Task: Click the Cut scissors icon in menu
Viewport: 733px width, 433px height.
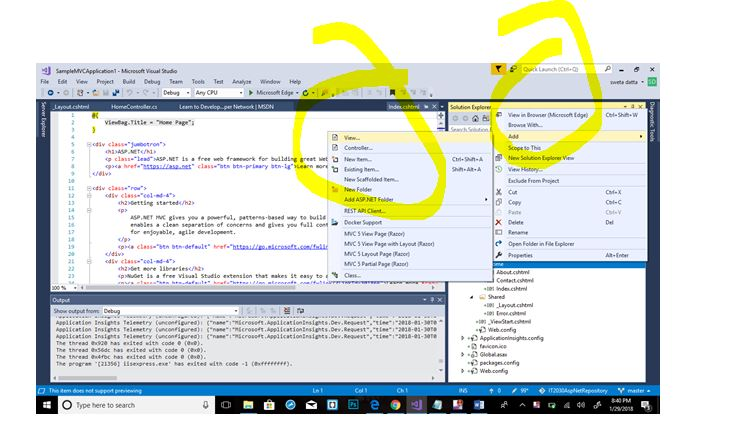Action: [499, 192]
